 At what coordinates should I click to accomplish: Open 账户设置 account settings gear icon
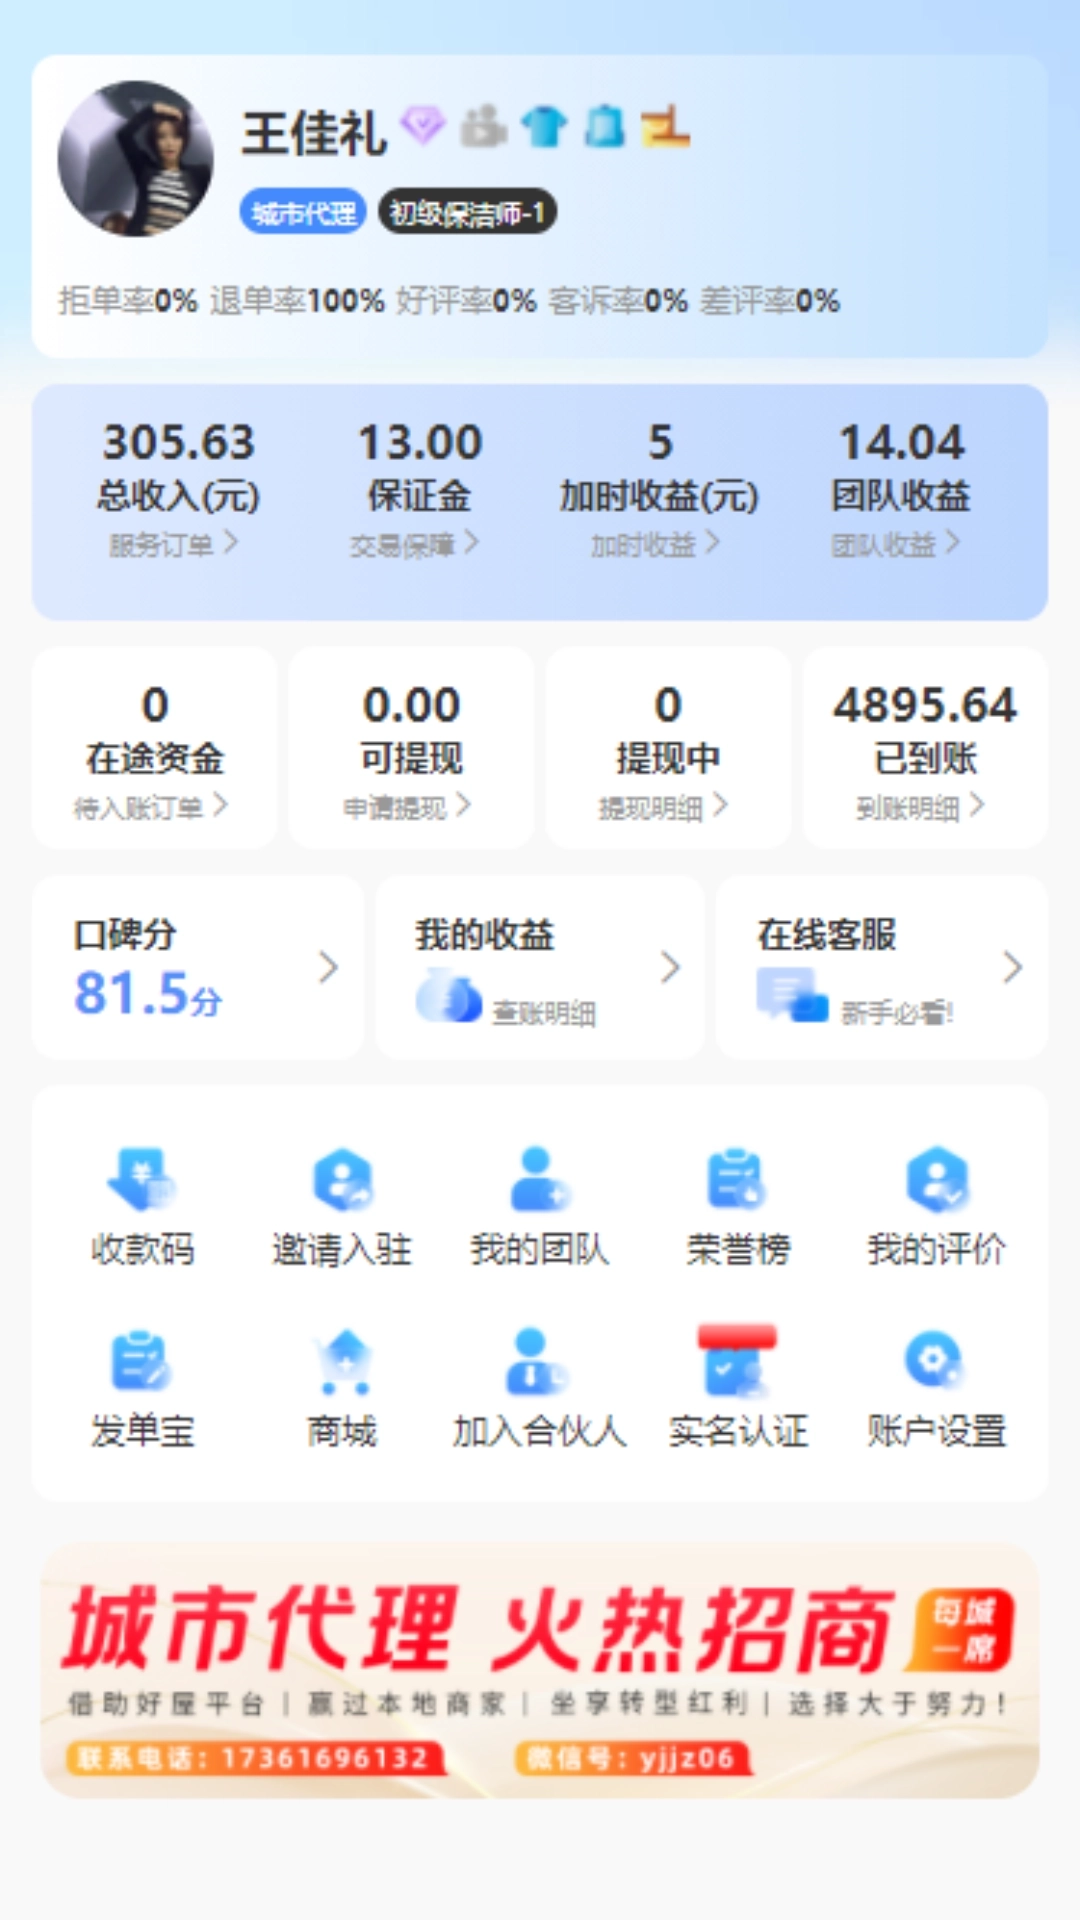(x=936, y=1362)
